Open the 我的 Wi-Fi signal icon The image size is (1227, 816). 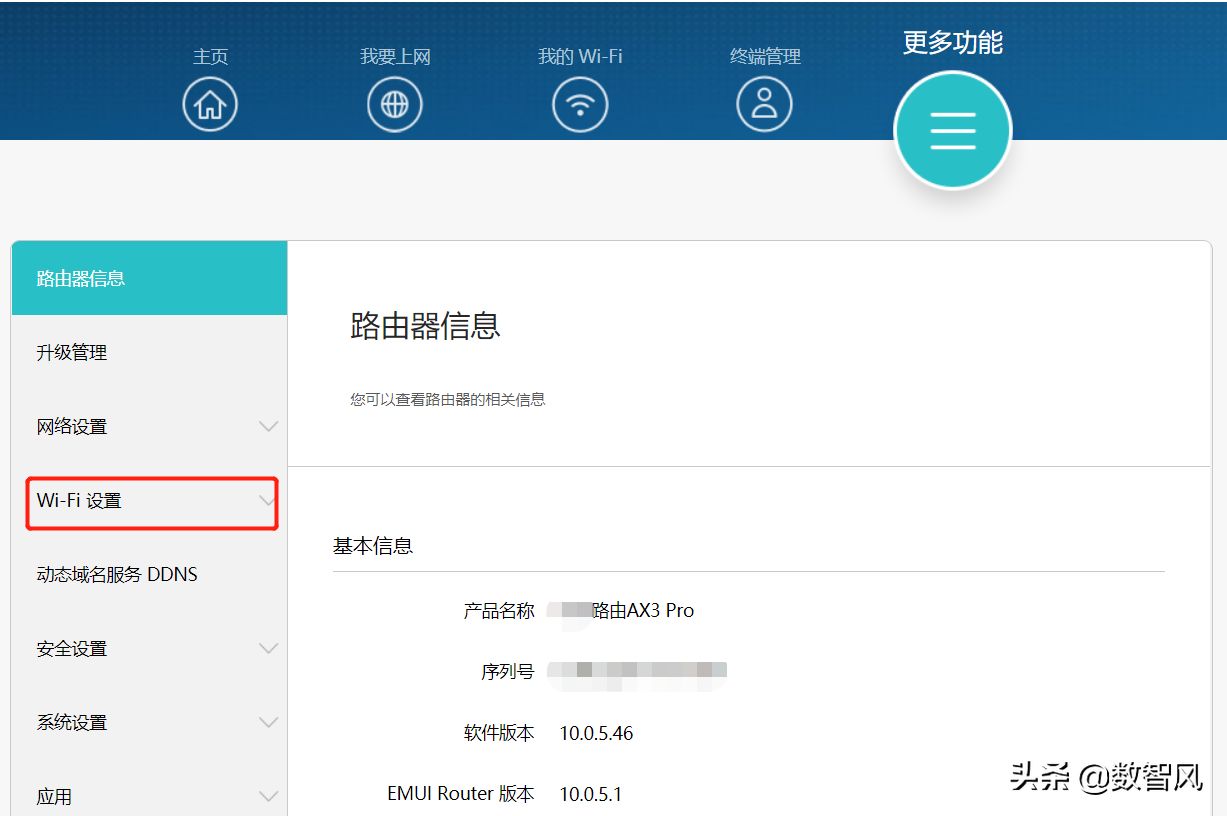(x=580, y=104)
